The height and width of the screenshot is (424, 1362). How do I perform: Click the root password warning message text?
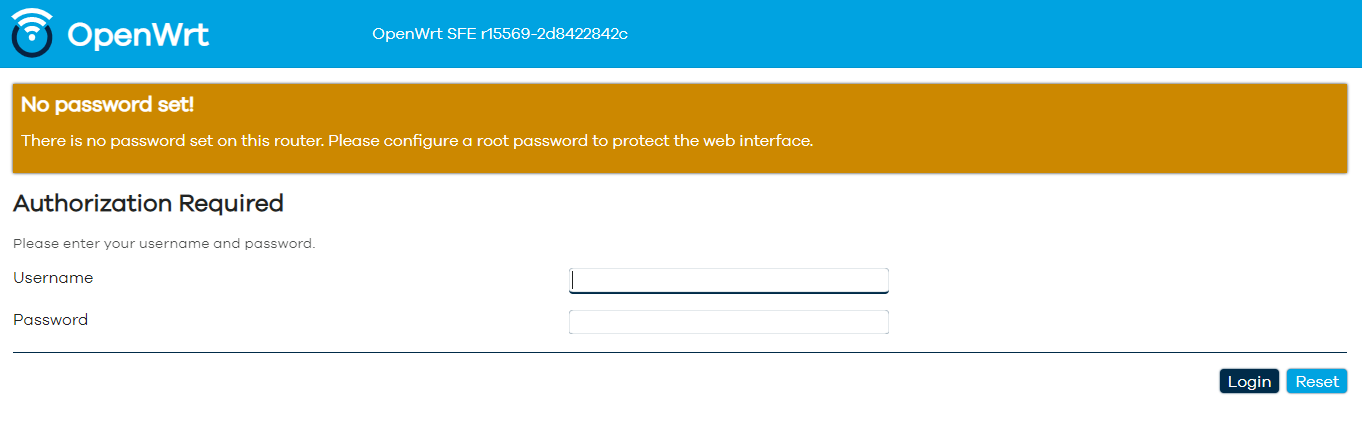coord(417,141)
